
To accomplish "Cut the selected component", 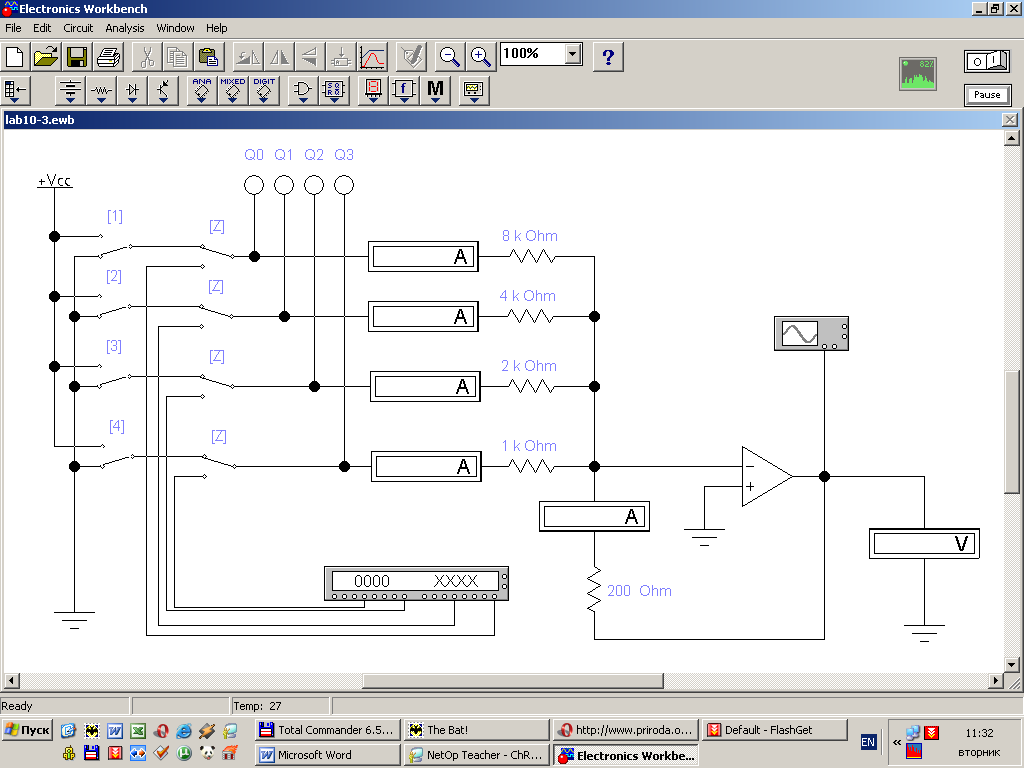I will [147, 57].
